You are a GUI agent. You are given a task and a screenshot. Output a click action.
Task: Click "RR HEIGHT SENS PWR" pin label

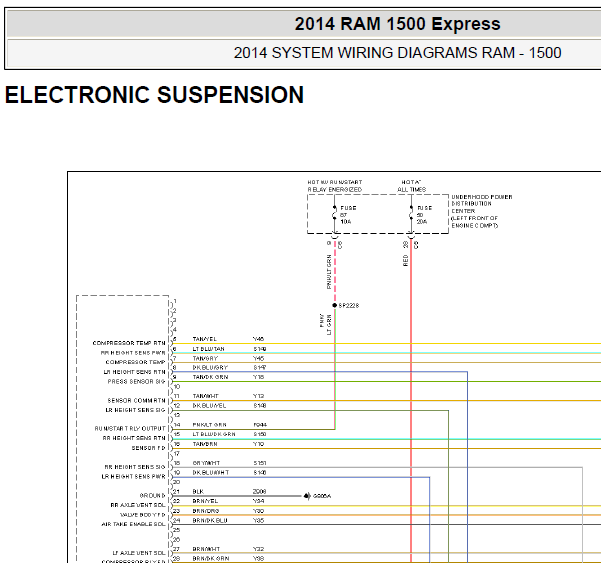[x=133, y=353]
